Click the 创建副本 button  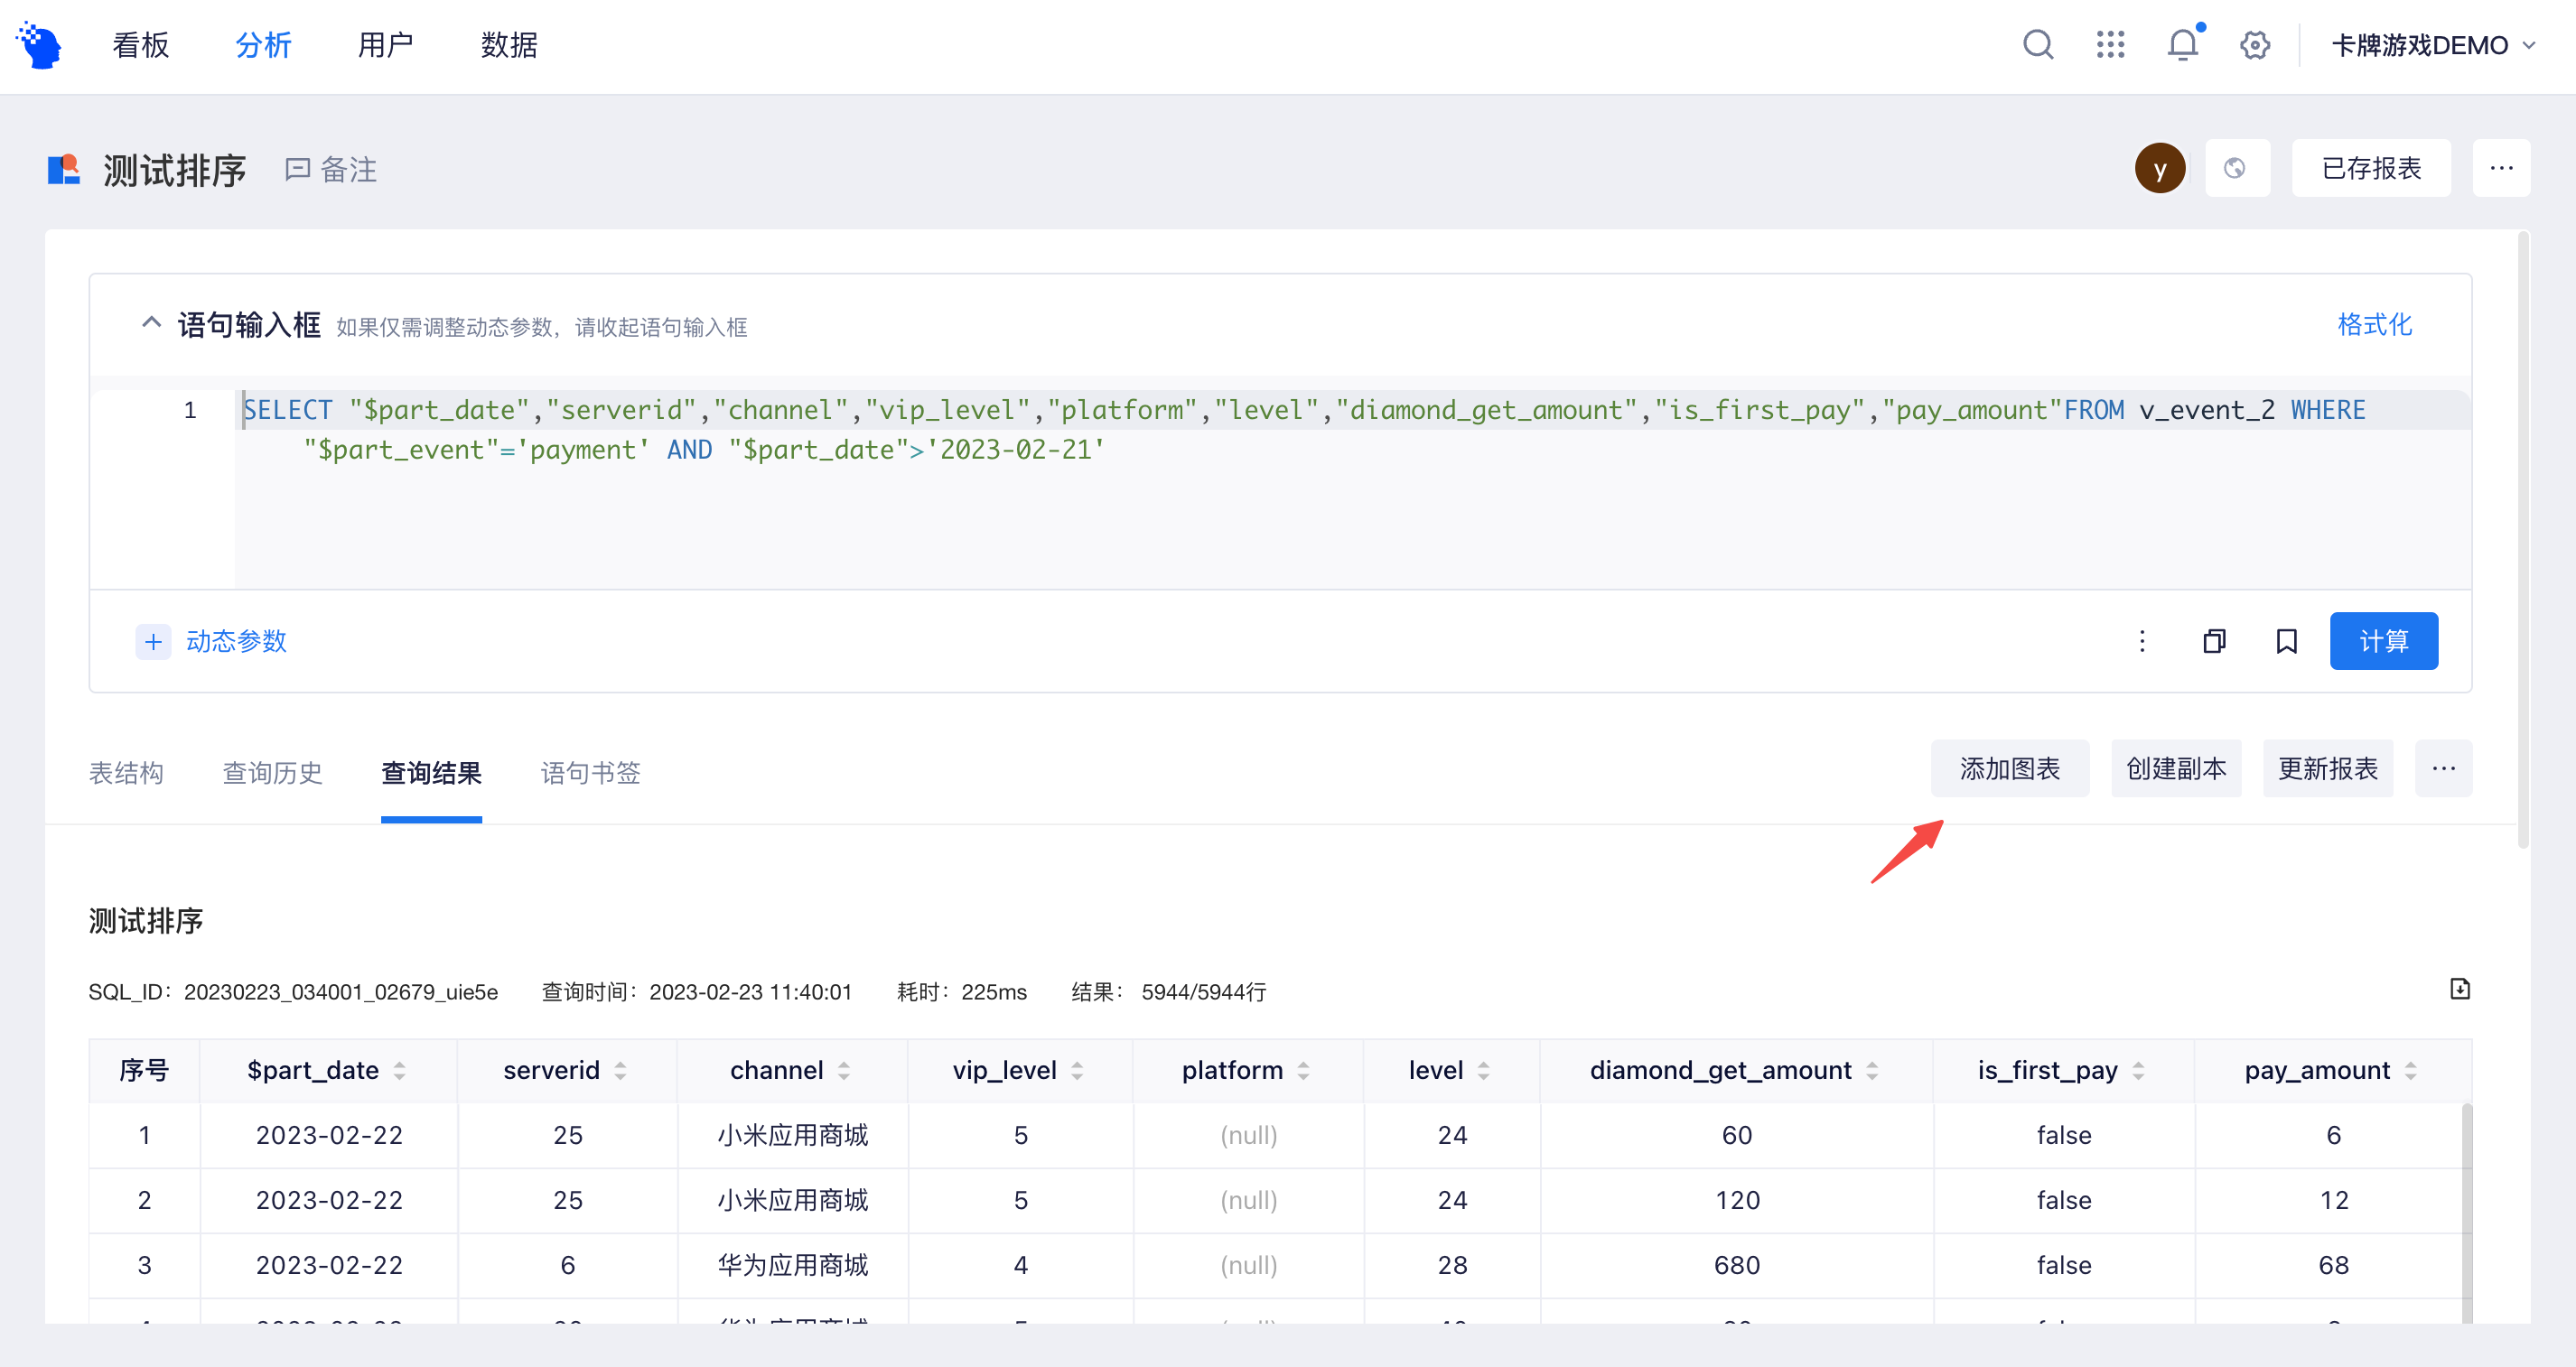coord(2176,768)
